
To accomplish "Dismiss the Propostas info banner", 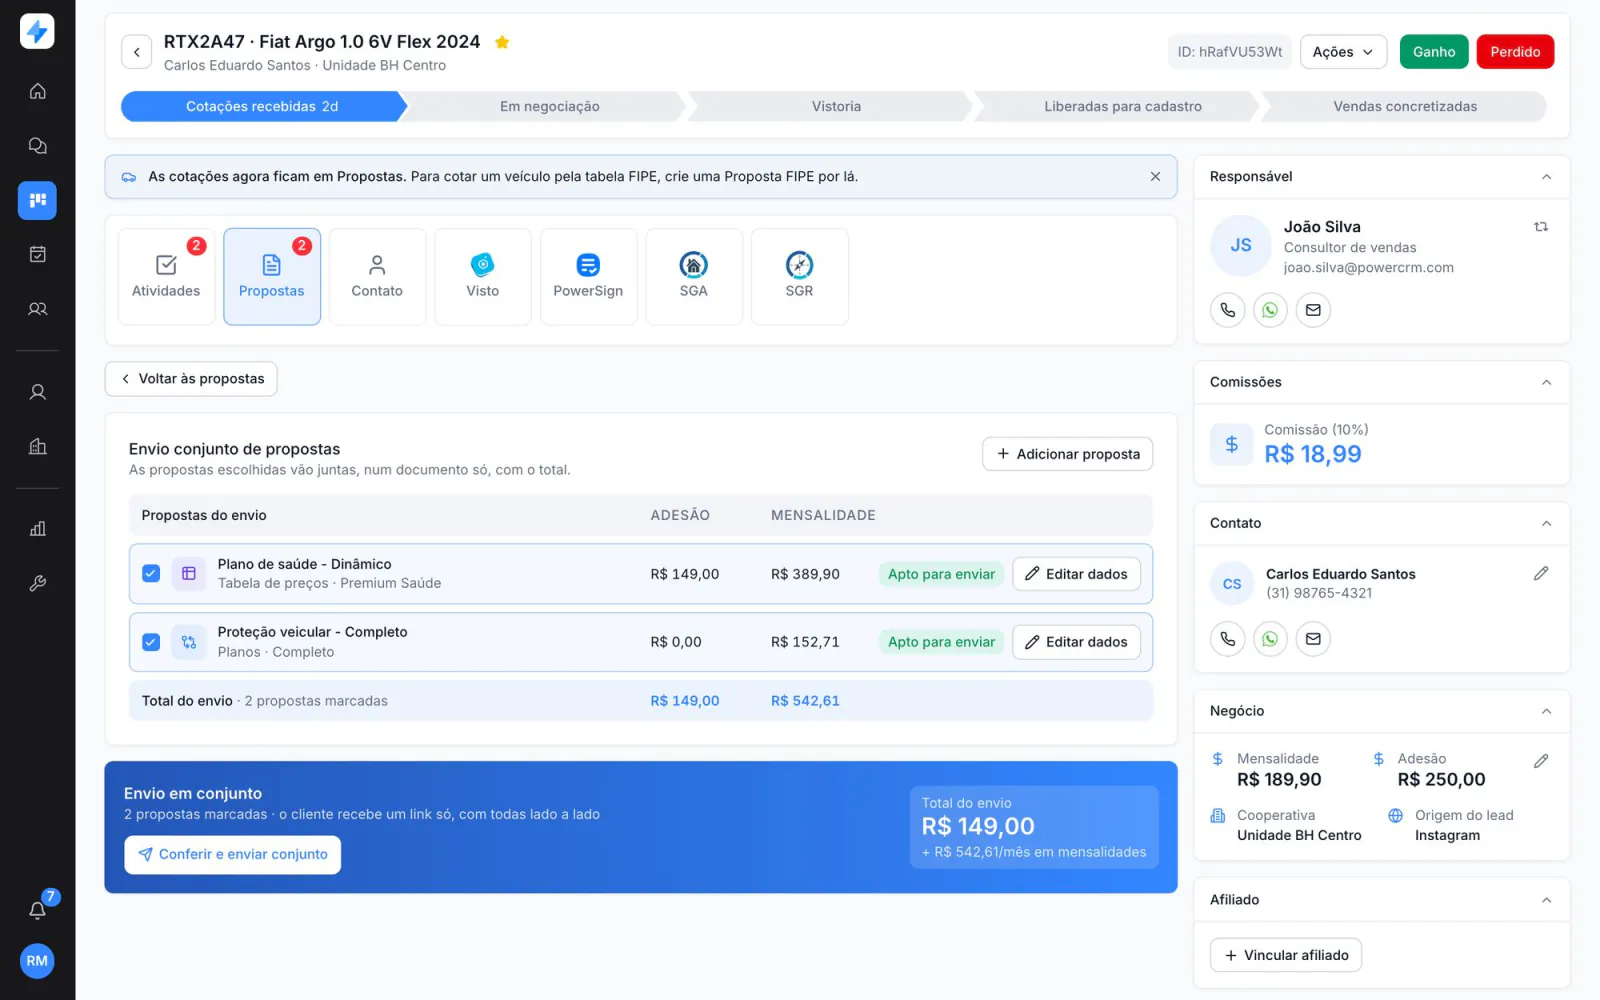I will pos(1155,176).
